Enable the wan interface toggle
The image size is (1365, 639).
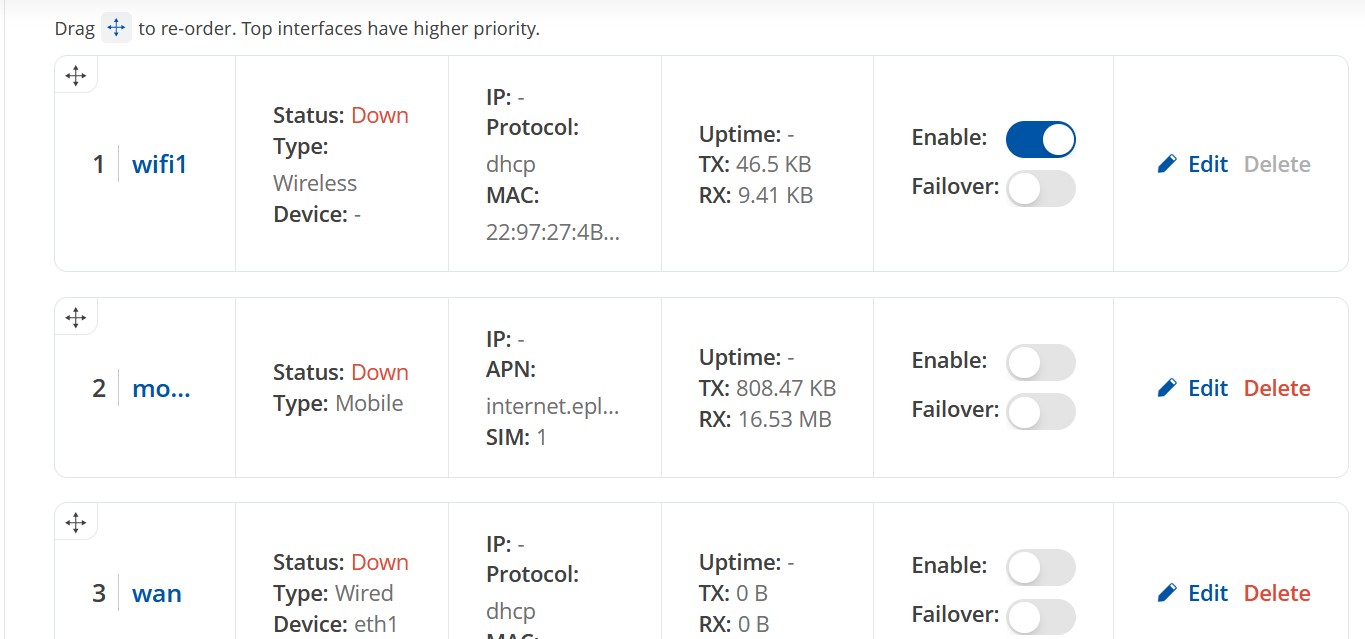[x=1040, y=567]
